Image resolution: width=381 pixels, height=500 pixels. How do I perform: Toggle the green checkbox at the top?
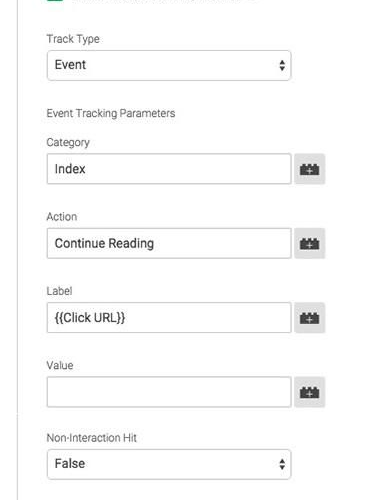point(55,1)
